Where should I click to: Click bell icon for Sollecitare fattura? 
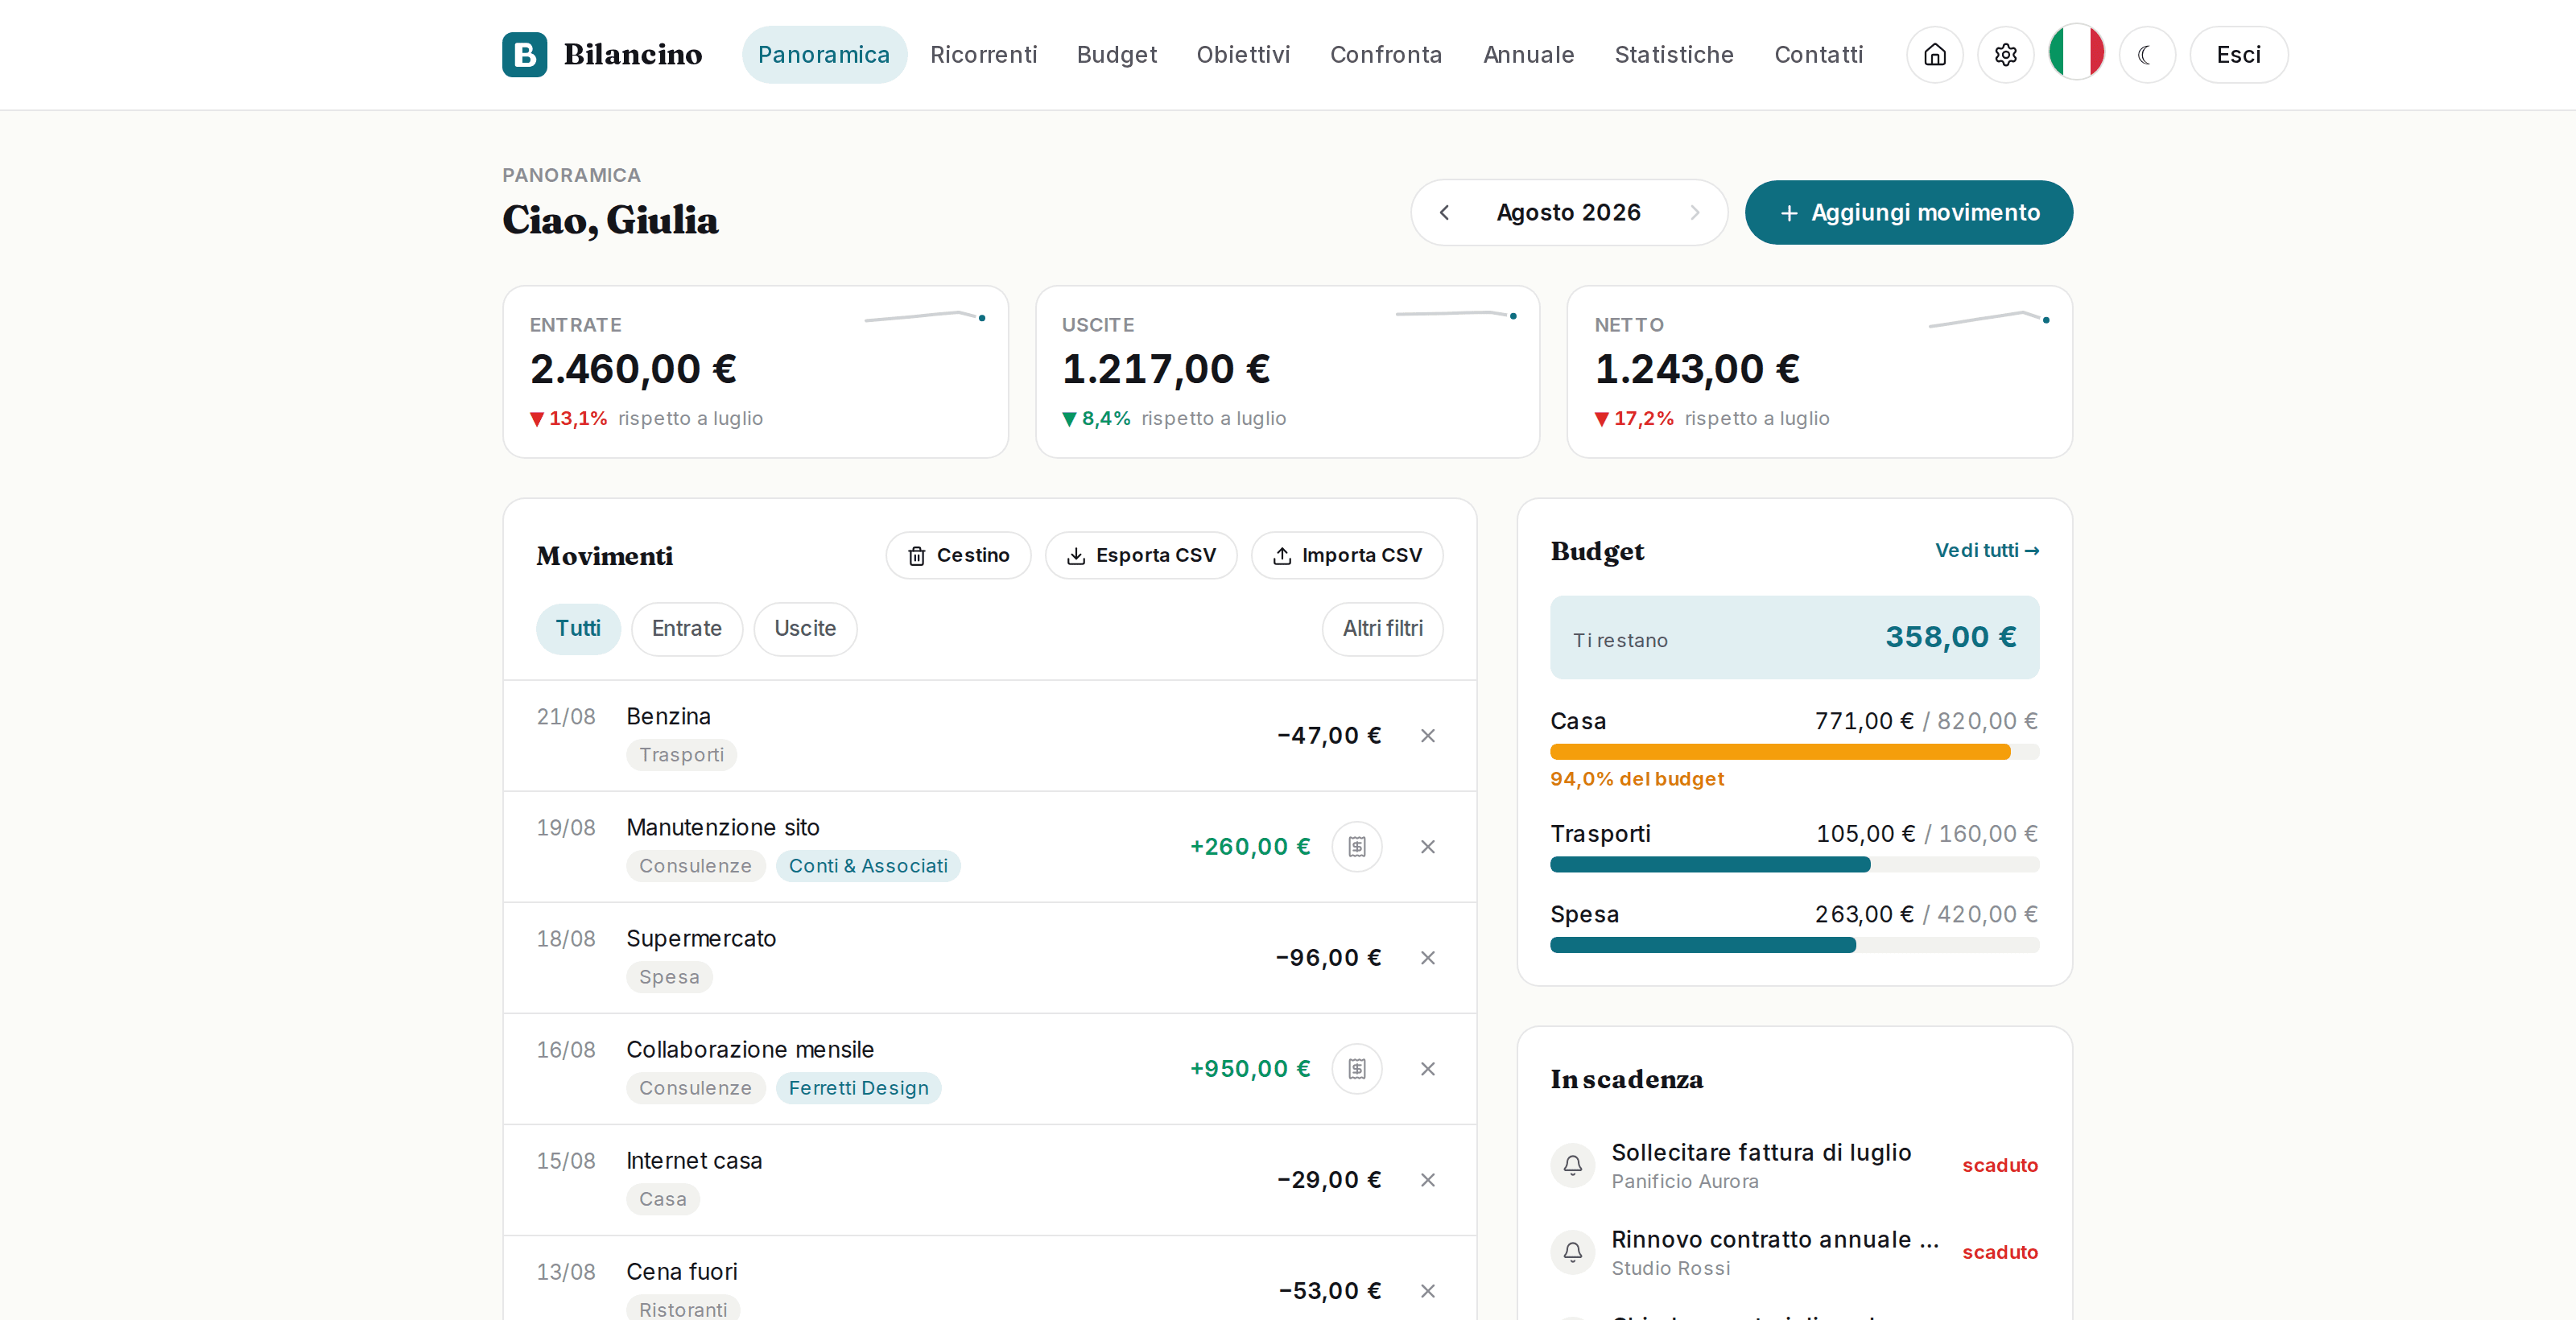(1572, 1165)
